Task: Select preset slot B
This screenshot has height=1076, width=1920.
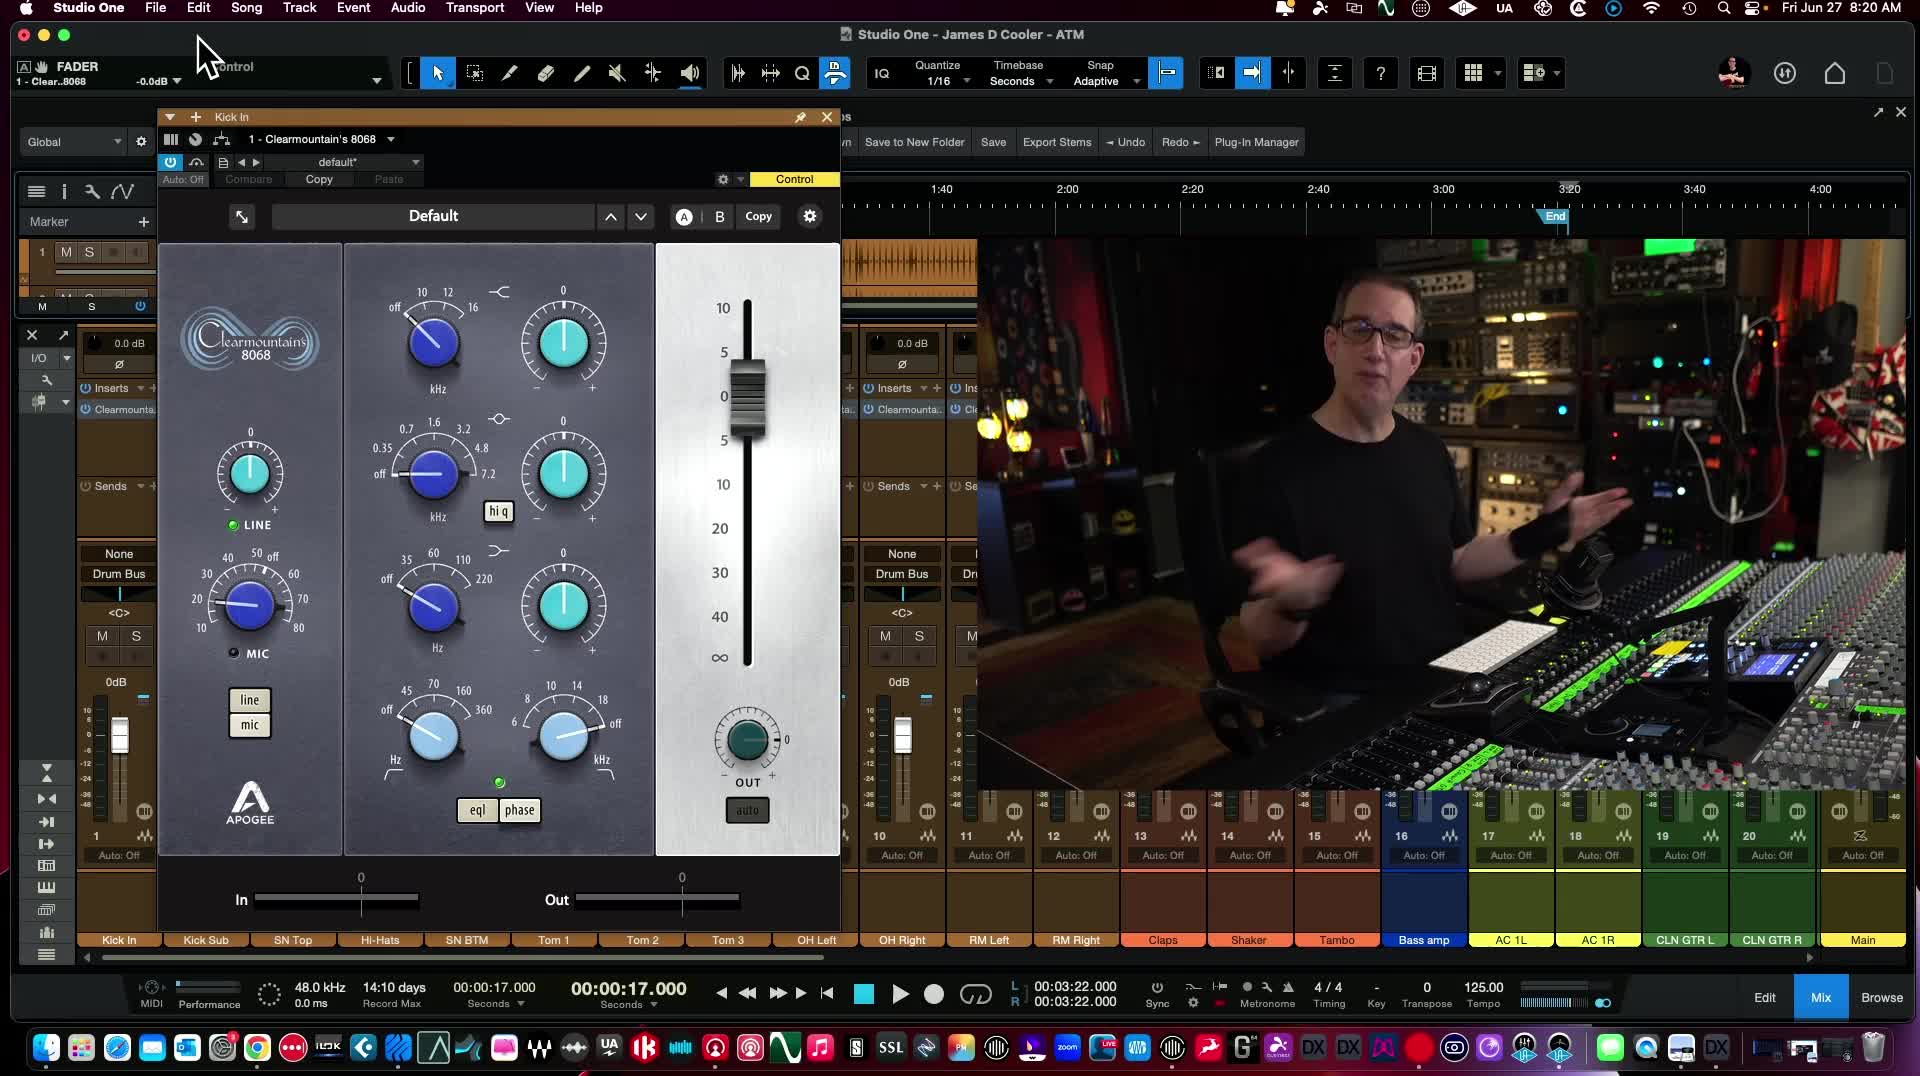Action: [720, 217]
